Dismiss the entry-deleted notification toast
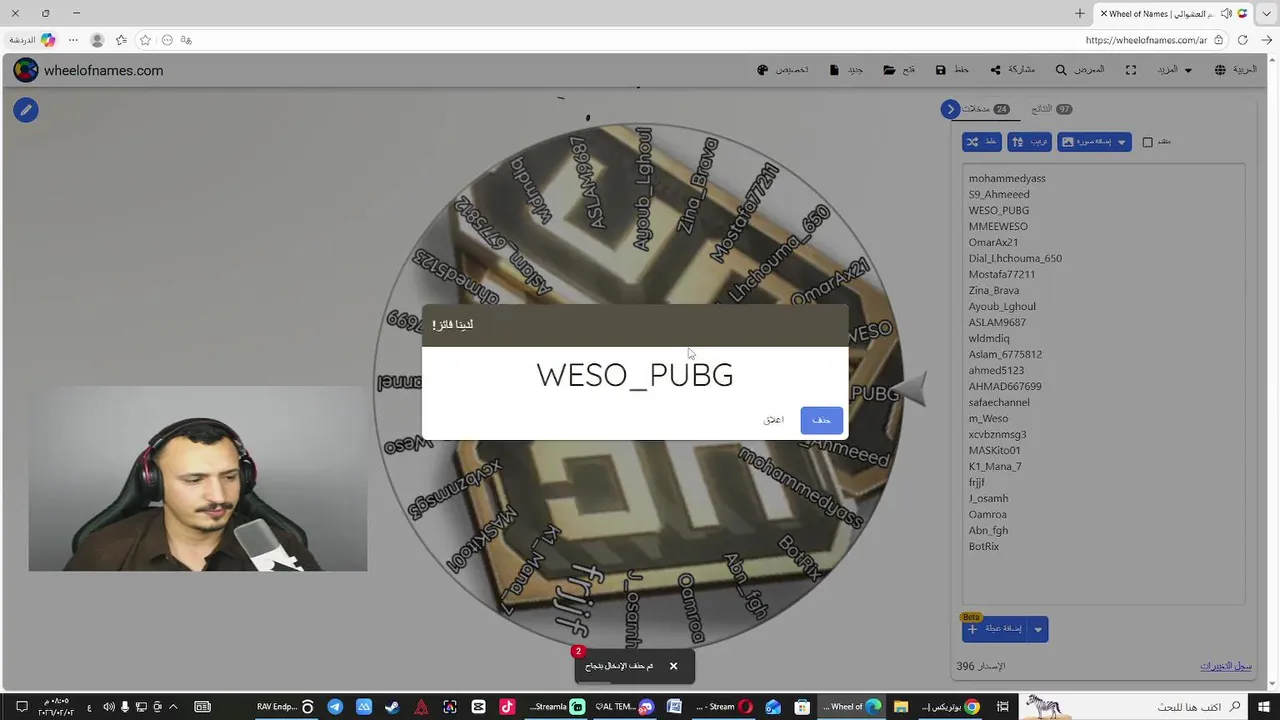Image resolution: width=1280 pixels, height=720 pixels. tap(673, 666)
